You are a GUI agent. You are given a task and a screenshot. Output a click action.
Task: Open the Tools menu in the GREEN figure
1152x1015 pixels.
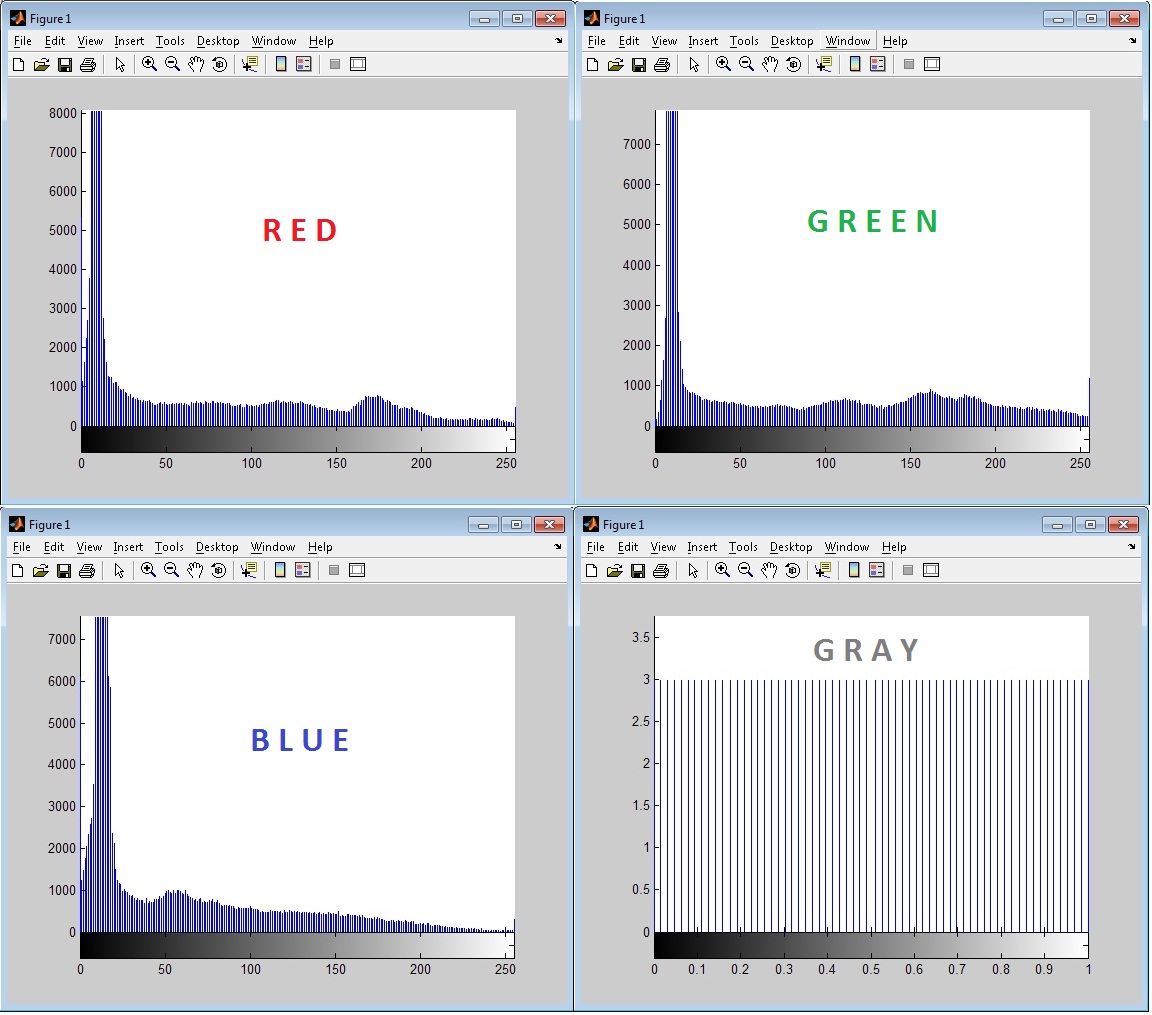[743, 40]
